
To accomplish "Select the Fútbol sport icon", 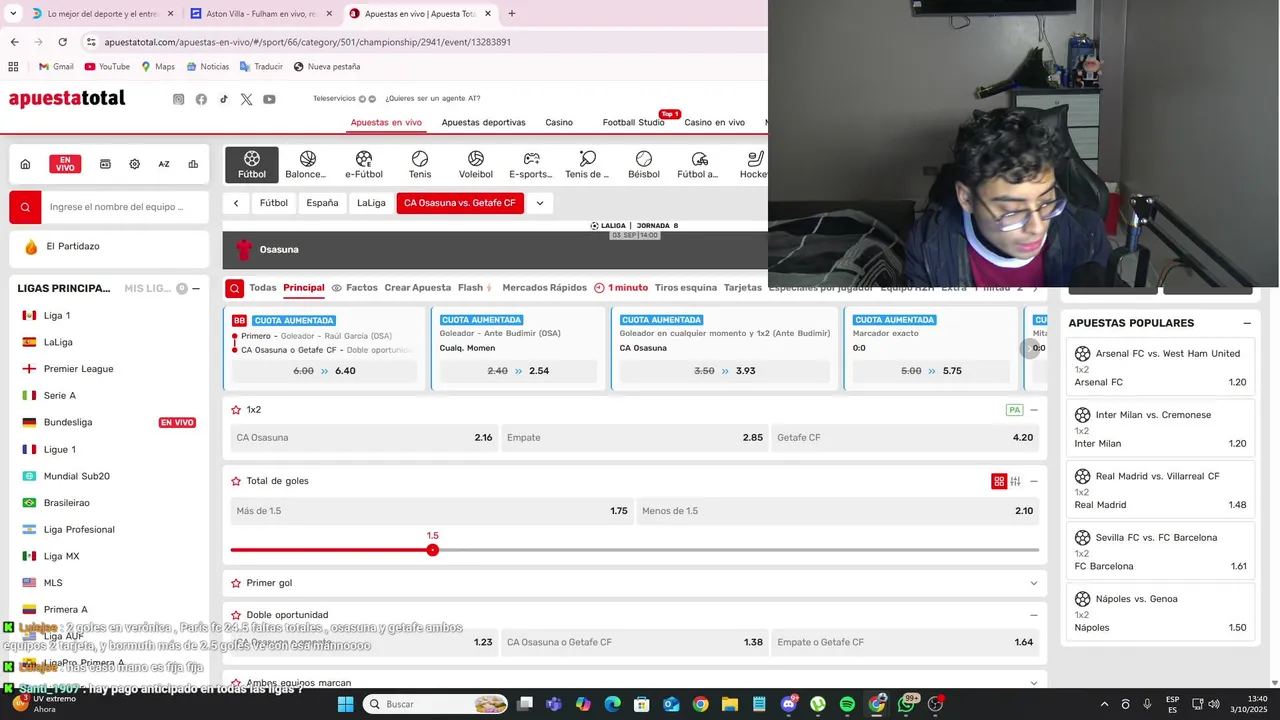I will tap(252, 165).
